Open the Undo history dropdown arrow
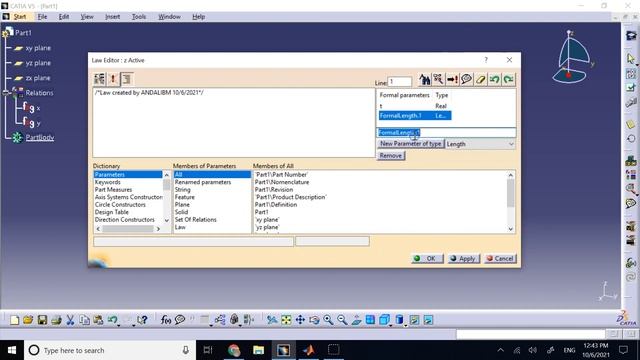Image resolution: width=640 pixels, height=360 pixels. tap(119, 325)
